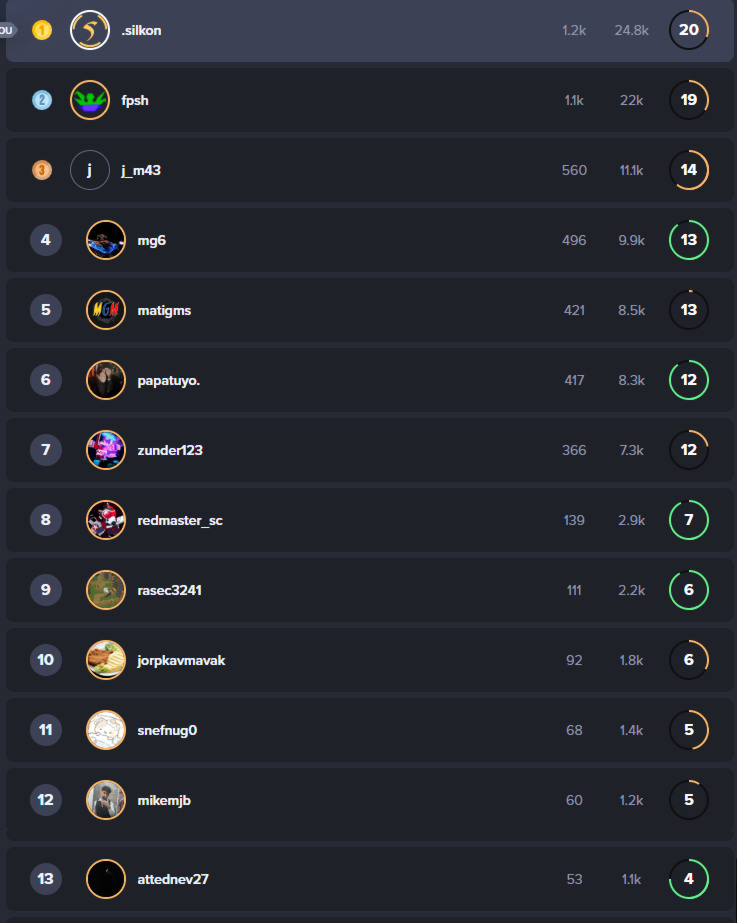Click .silkon's level 20 progress ring
Viewport: 737px width, 923px height.
[x=689, y=30]
